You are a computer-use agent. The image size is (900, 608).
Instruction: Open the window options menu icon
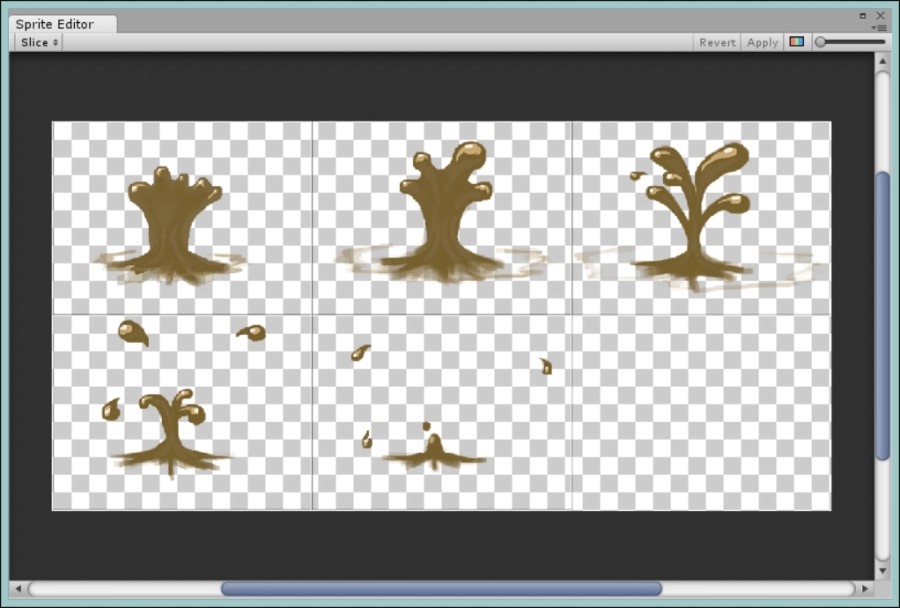tap(880, 28)
